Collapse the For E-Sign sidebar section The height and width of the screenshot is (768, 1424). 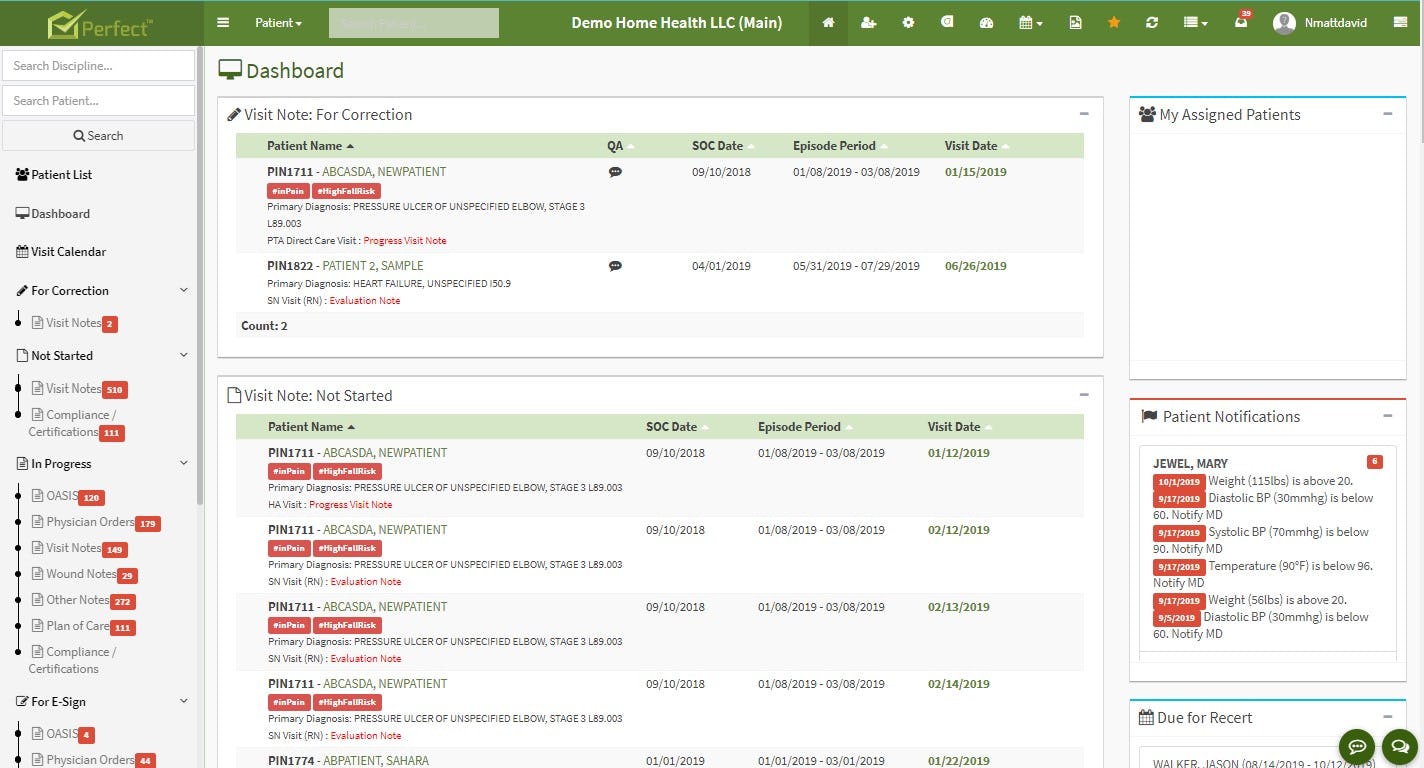[184, 701]
